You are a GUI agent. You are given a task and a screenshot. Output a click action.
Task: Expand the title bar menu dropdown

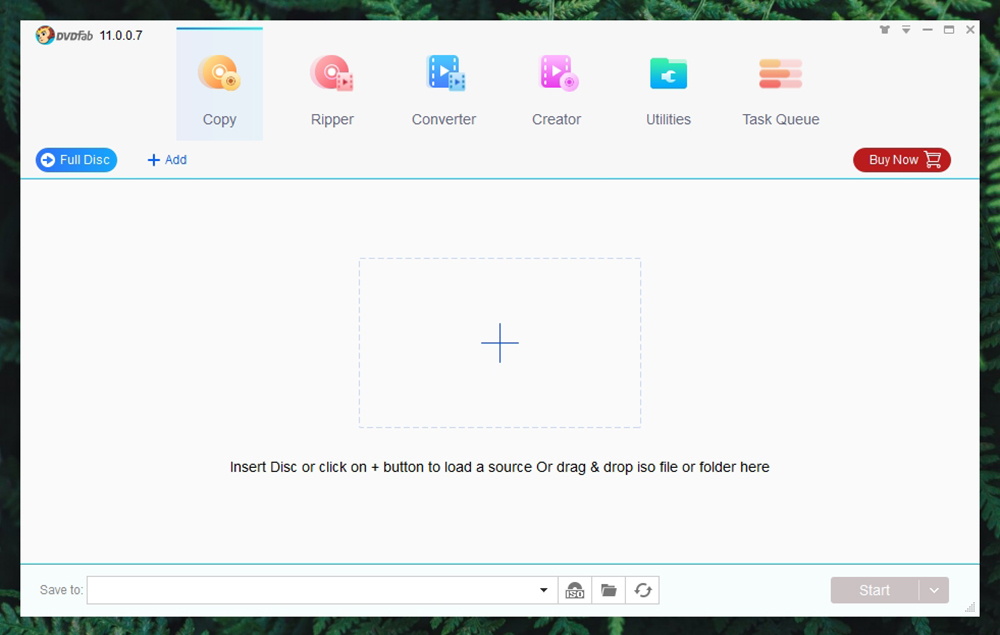pyautogui.click(x=906, y=30)
